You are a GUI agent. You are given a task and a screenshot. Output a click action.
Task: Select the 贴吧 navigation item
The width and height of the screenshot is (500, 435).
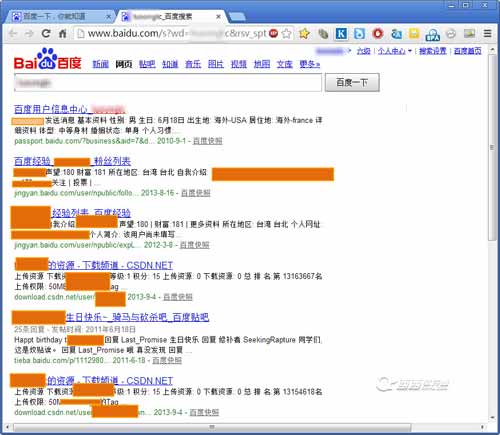click(147, 64)
